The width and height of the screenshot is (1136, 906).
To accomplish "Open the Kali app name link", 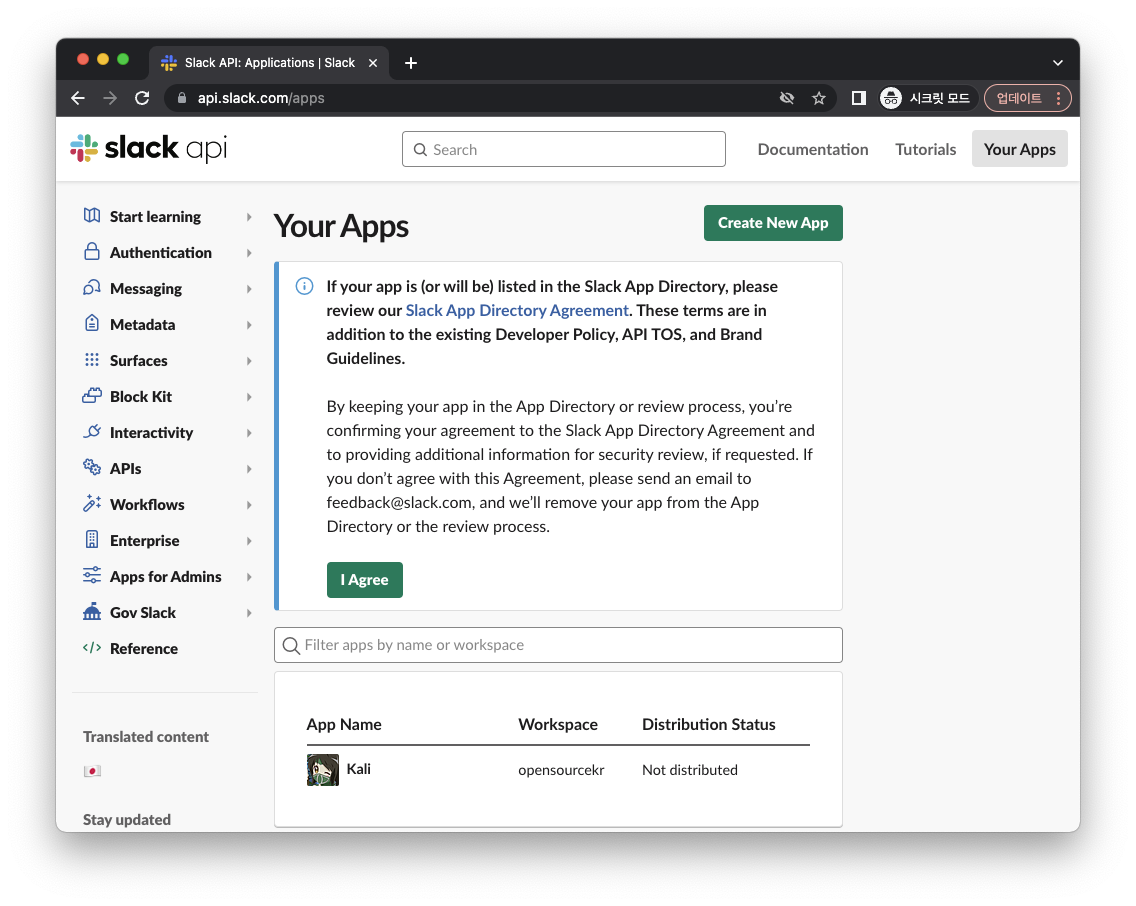I will pos(359,769).
